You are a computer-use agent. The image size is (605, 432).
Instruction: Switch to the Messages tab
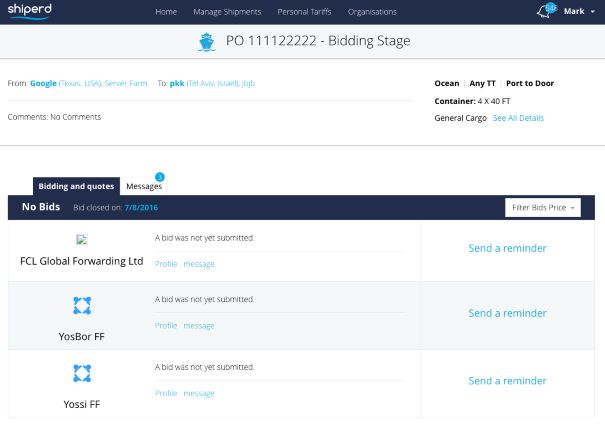click(x=144, y=186)
